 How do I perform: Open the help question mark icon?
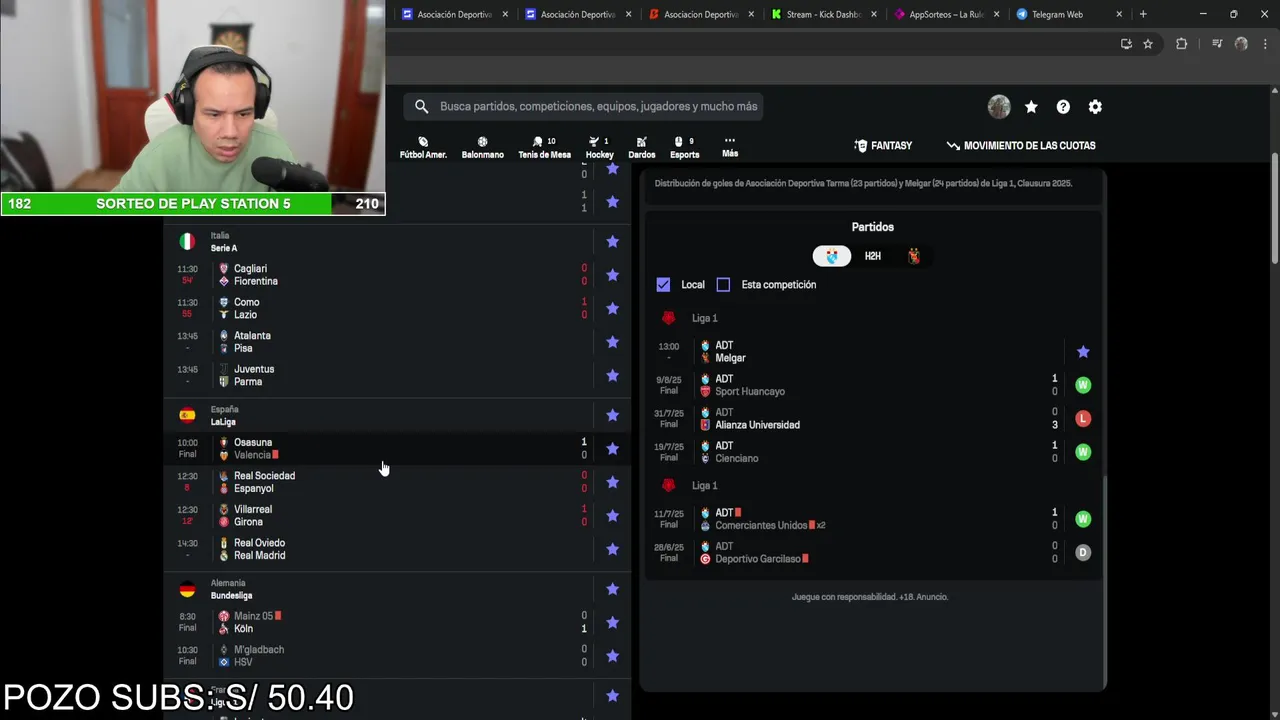coord(1063,107)
